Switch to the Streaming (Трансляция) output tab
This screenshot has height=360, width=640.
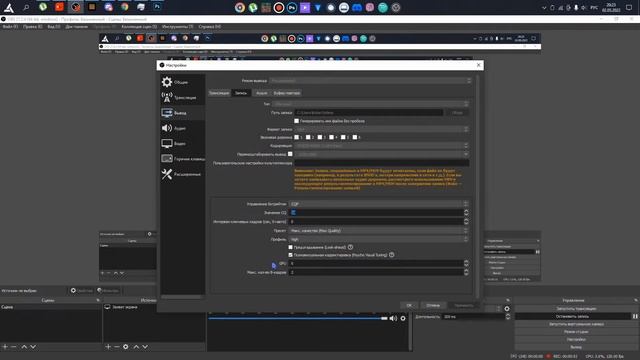coord(219,93)
